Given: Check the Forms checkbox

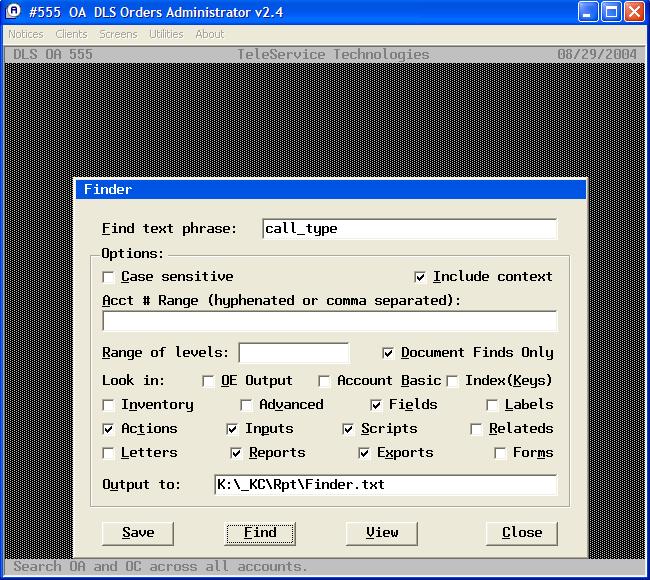Looking at the screenshot, I should (x=500, y=453).
